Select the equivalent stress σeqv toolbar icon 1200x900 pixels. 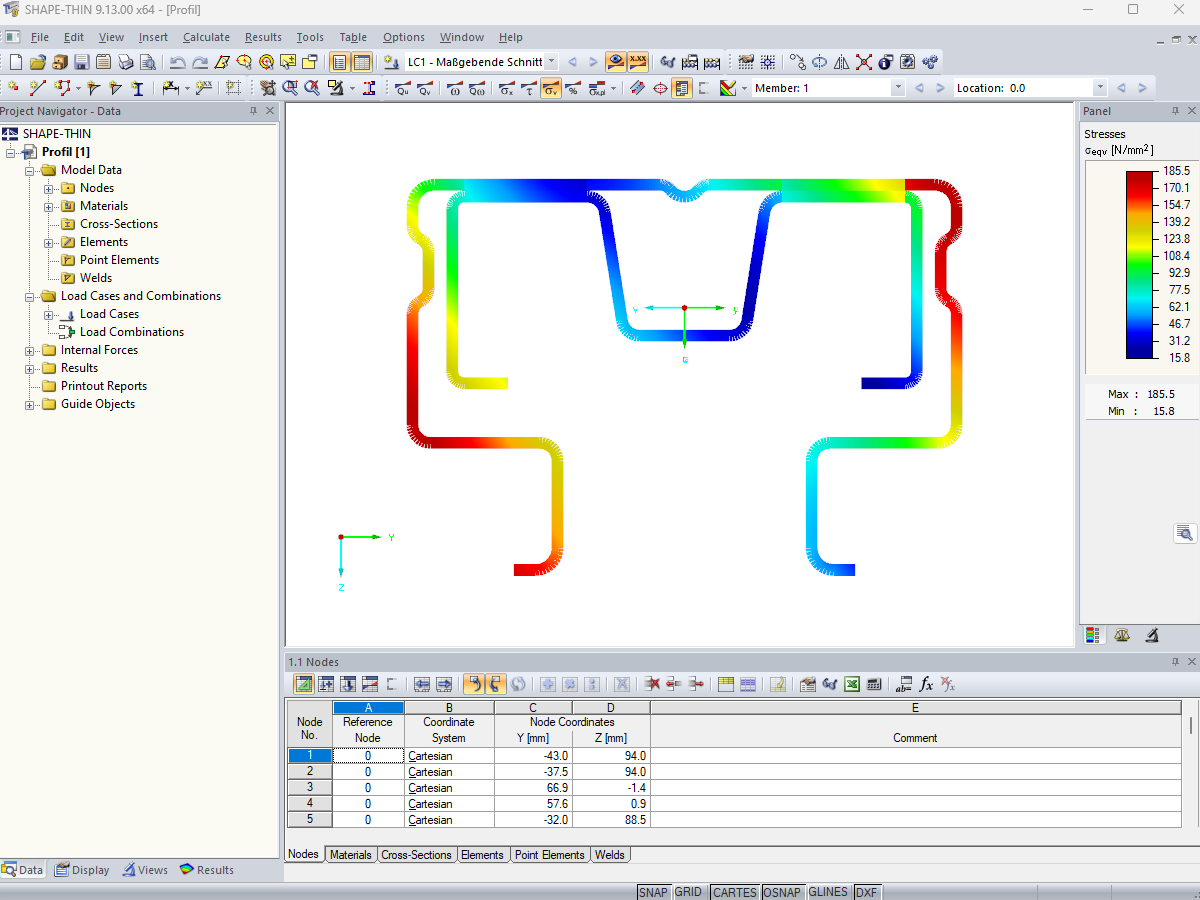[550, 88]
